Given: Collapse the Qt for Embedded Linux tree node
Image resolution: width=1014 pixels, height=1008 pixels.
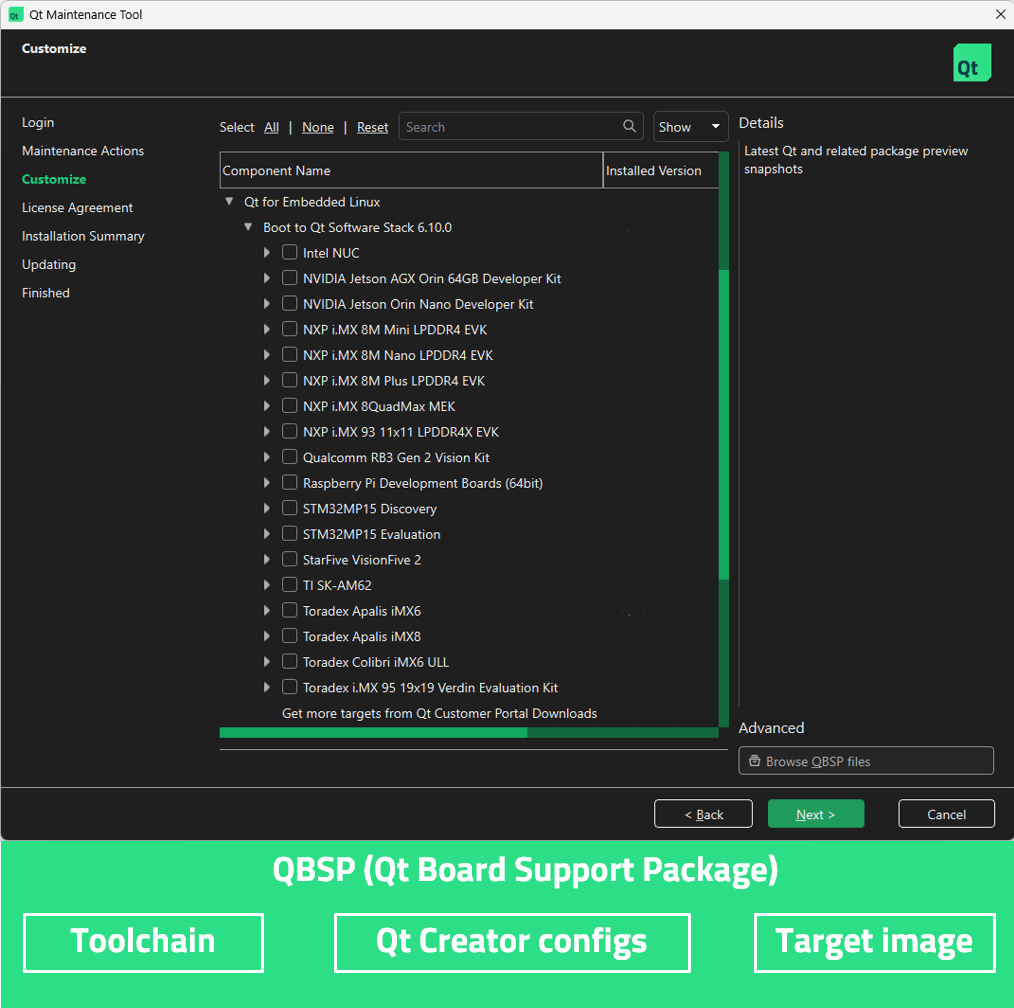Looking at the screenshot, I should (229, 201).
